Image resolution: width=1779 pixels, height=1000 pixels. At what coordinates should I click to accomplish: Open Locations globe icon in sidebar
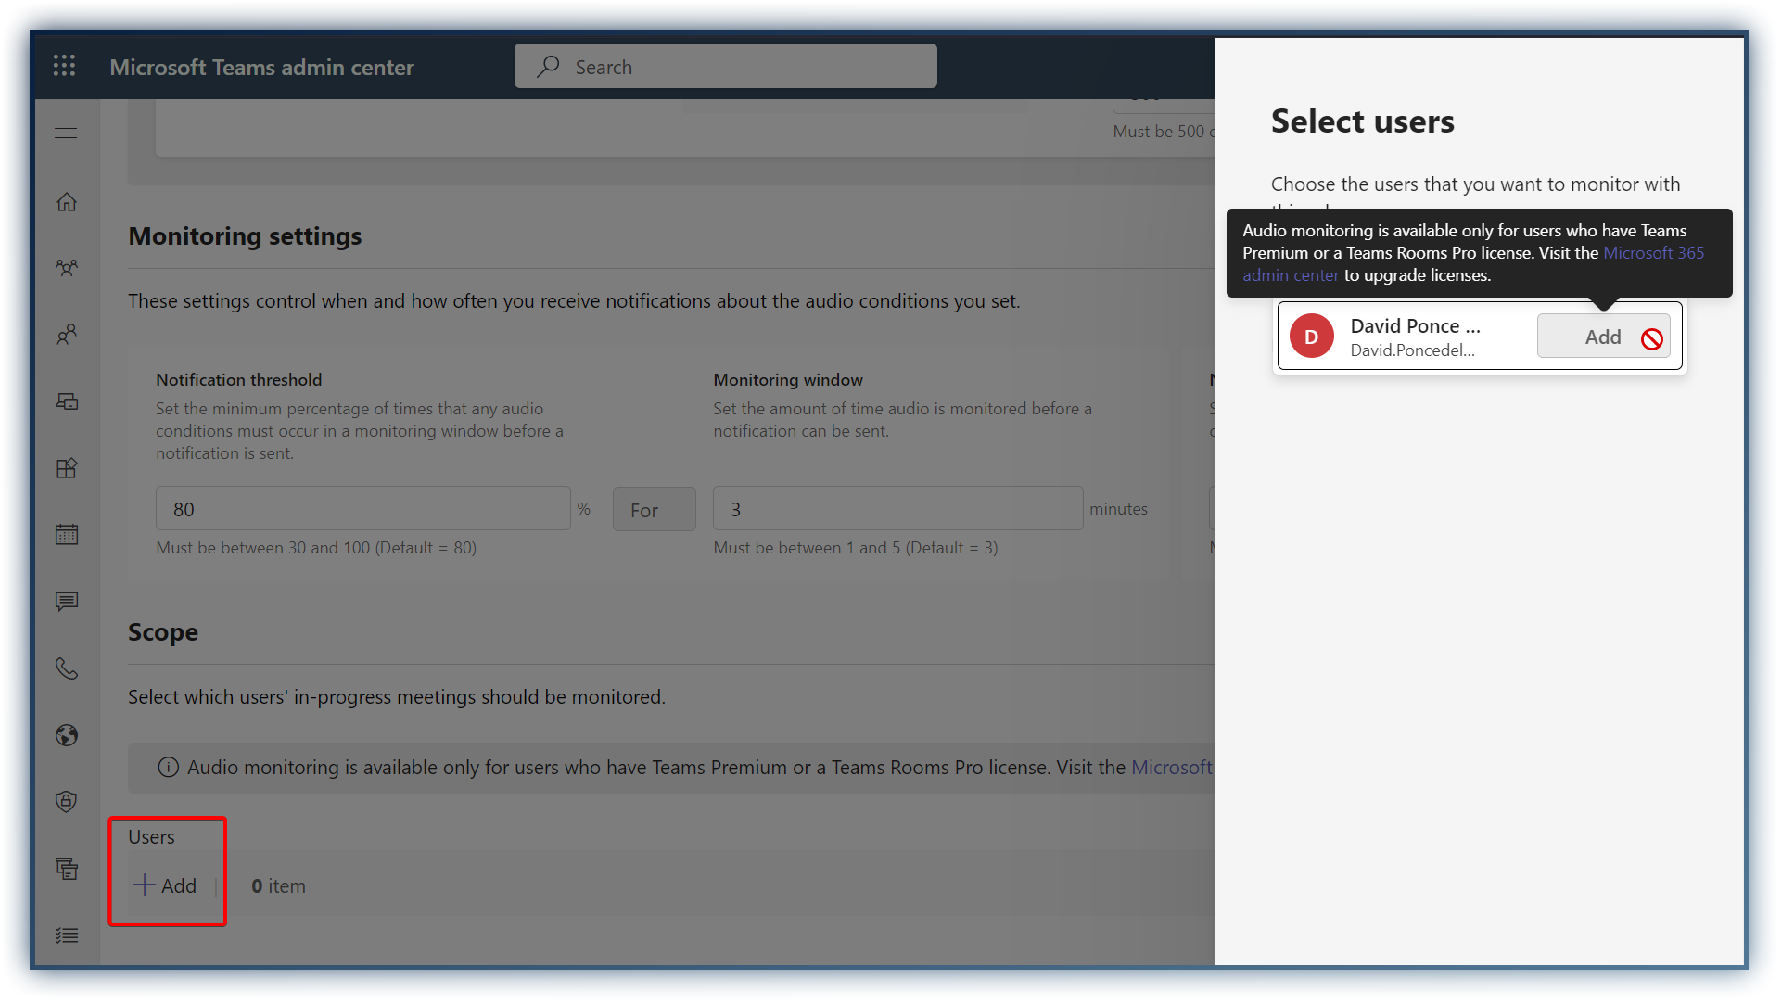click(67, 736)
